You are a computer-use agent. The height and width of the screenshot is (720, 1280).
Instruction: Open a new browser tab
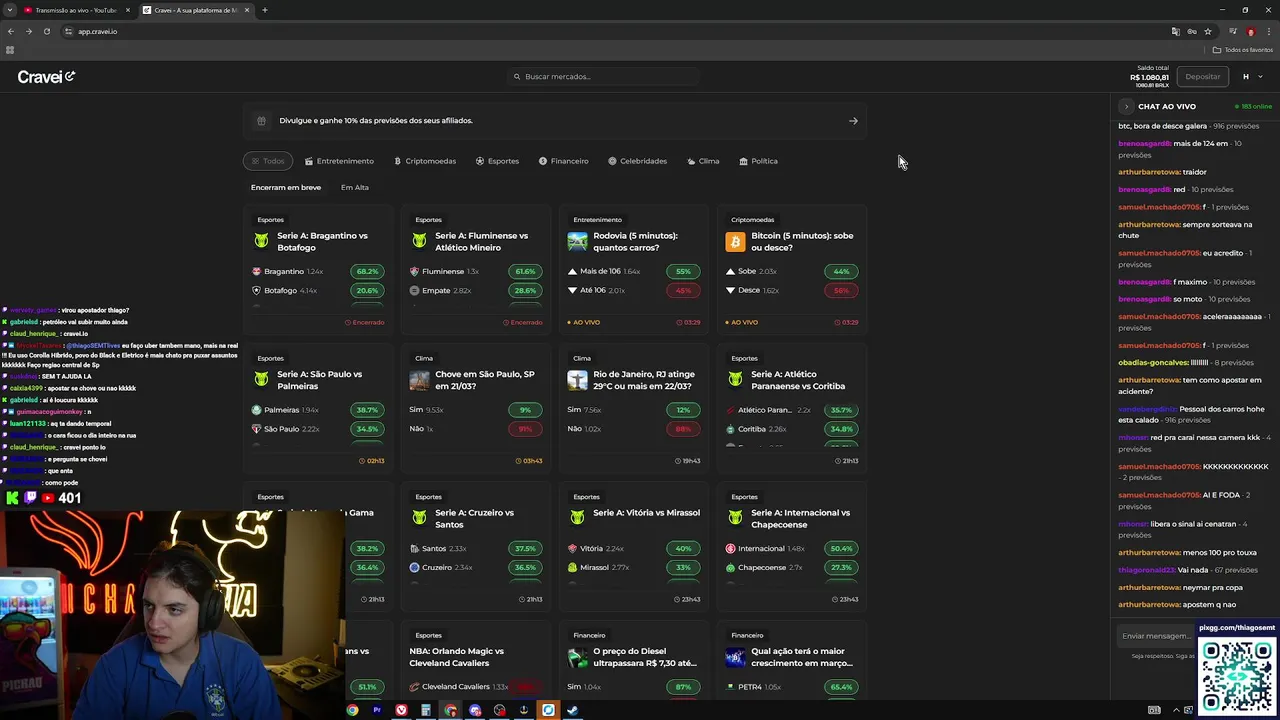tap(264, 10)
